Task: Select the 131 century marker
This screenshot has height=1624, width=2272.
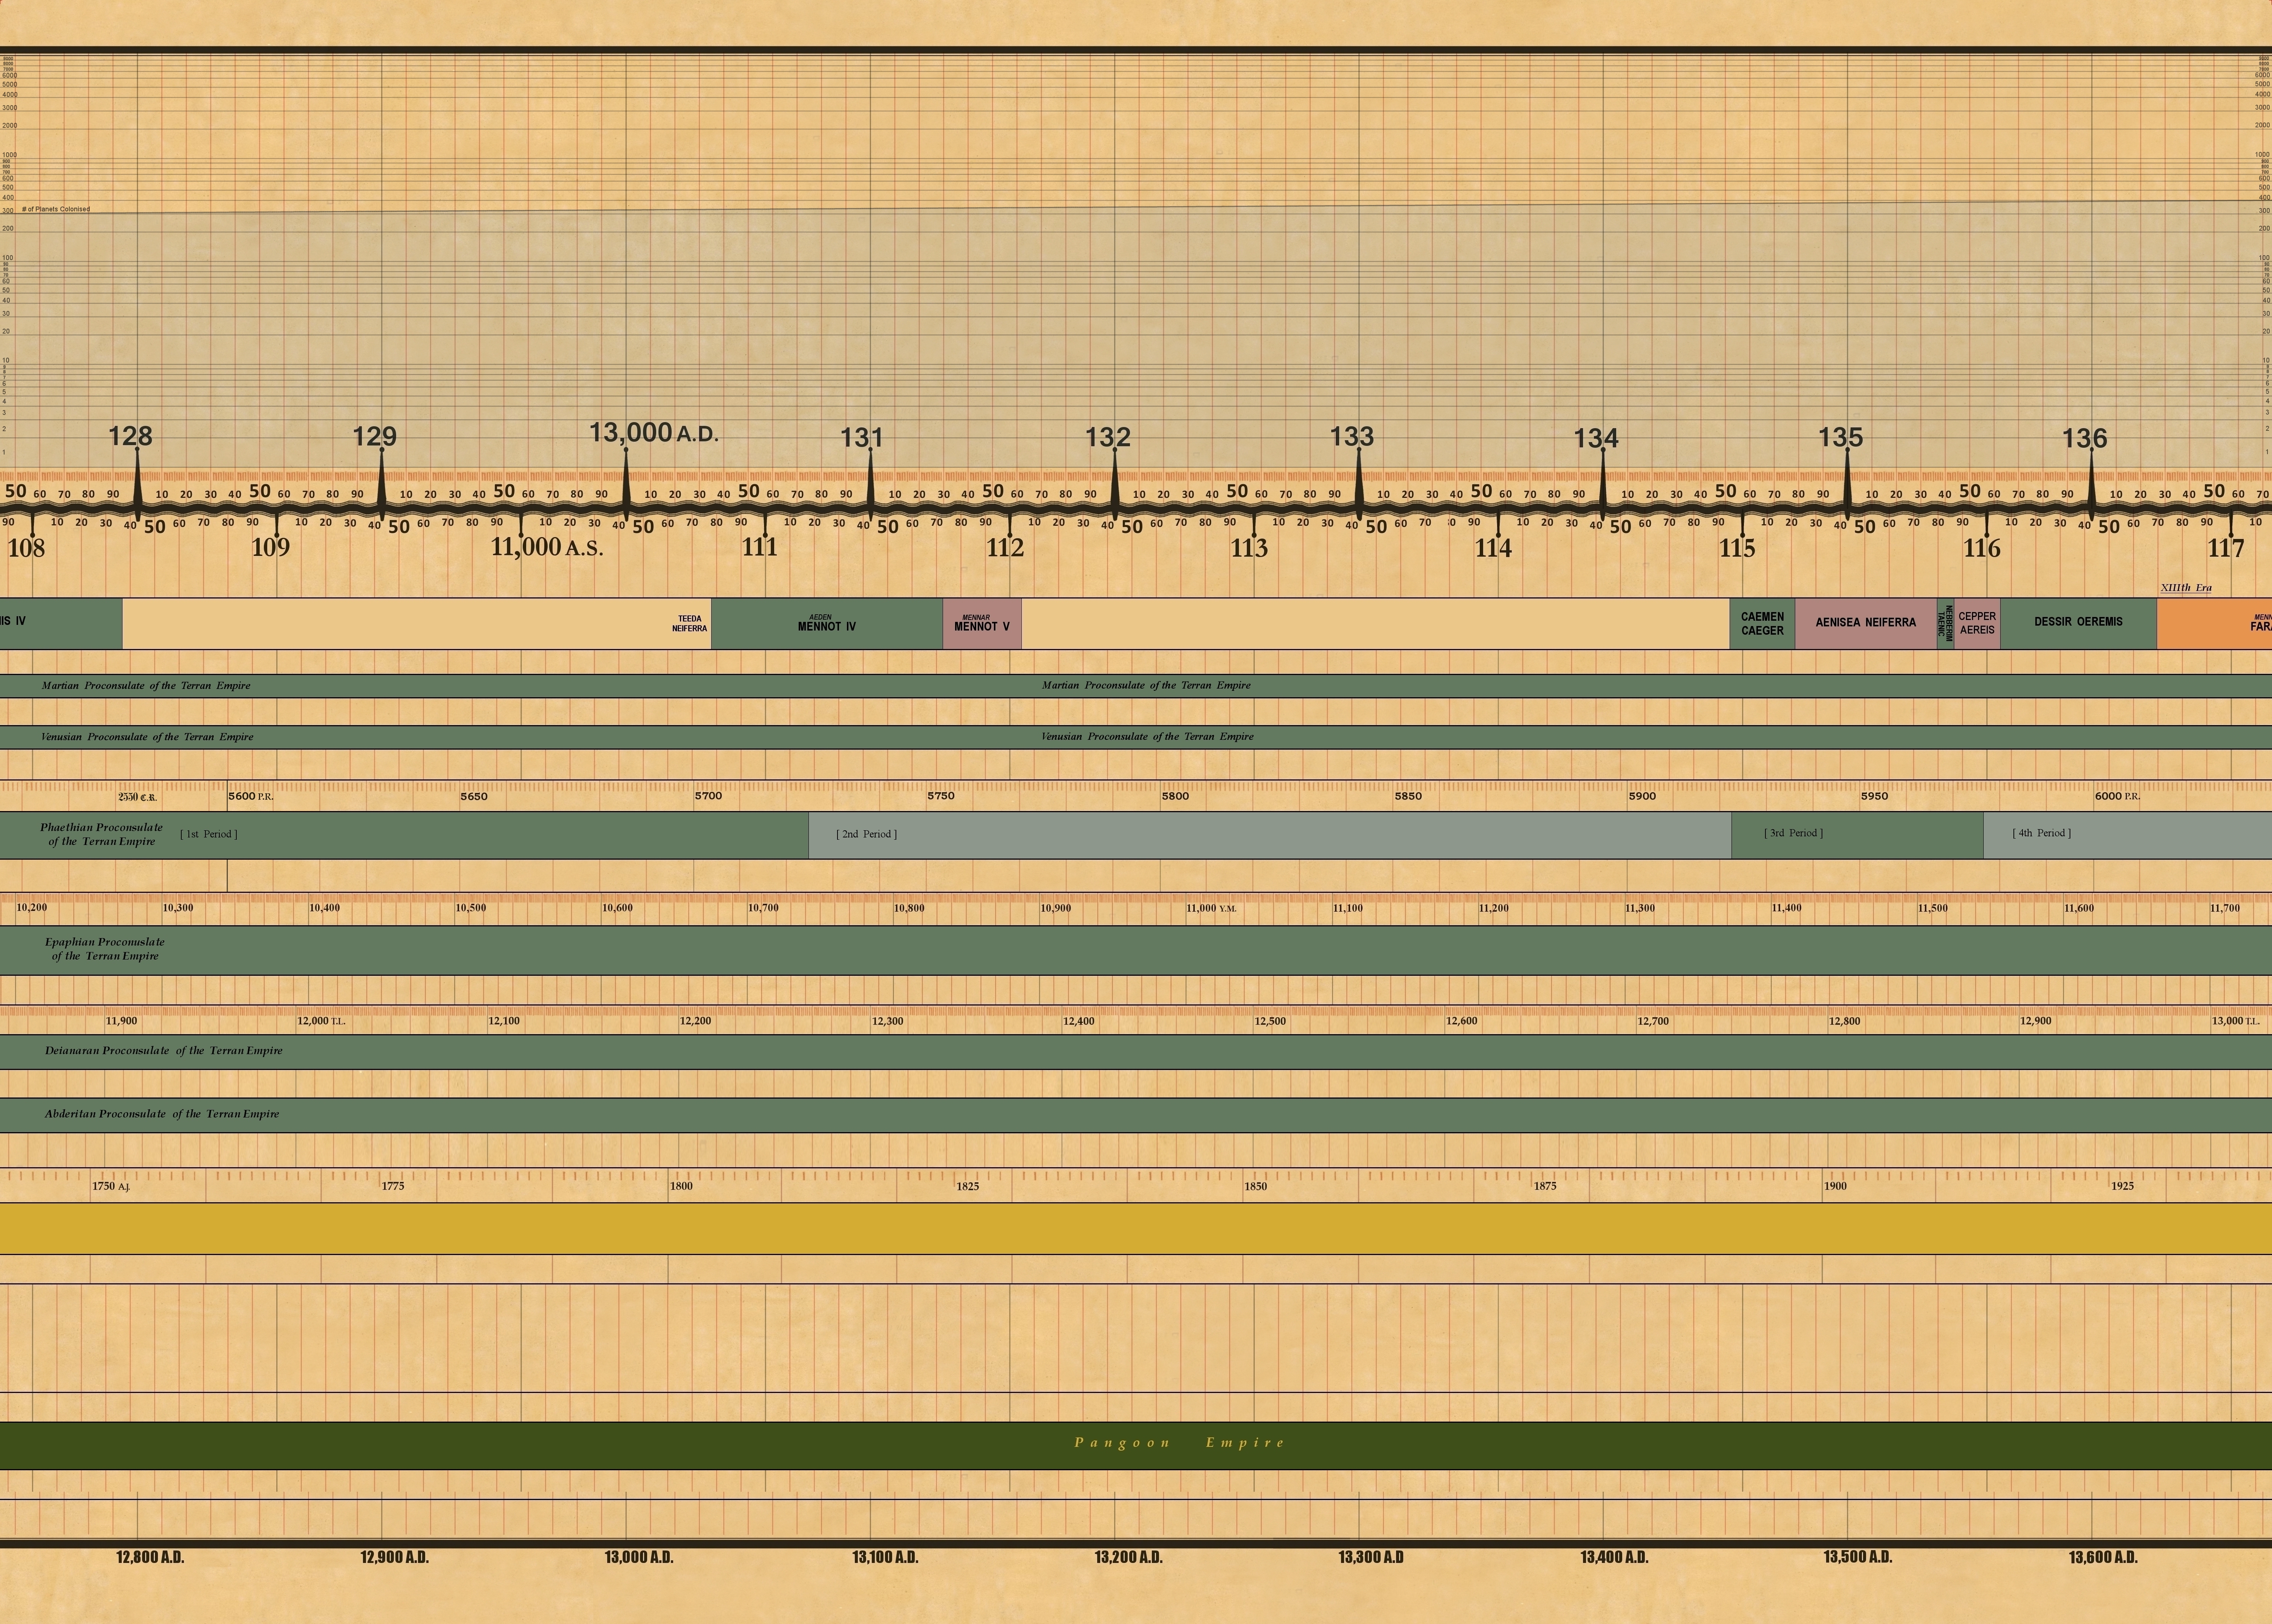Action: [x=862, y=437]
